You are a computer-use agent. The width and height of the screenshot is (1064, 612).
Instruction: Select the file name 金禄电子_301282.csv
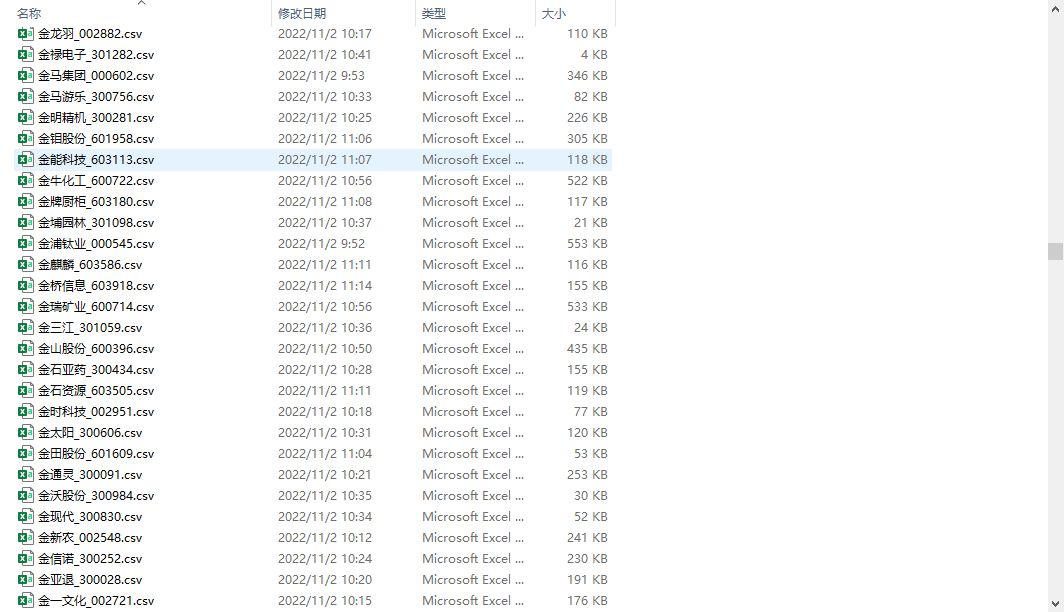click(x=95, y=55)
